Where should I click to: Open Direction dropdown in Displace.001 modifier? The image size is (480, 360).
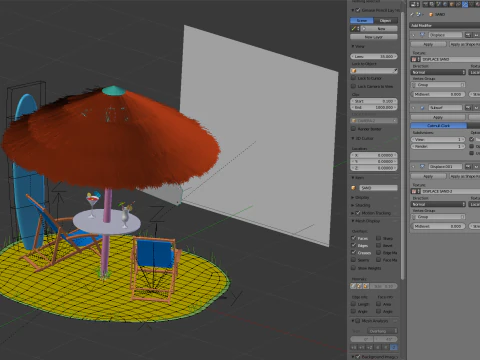point(438,204)
